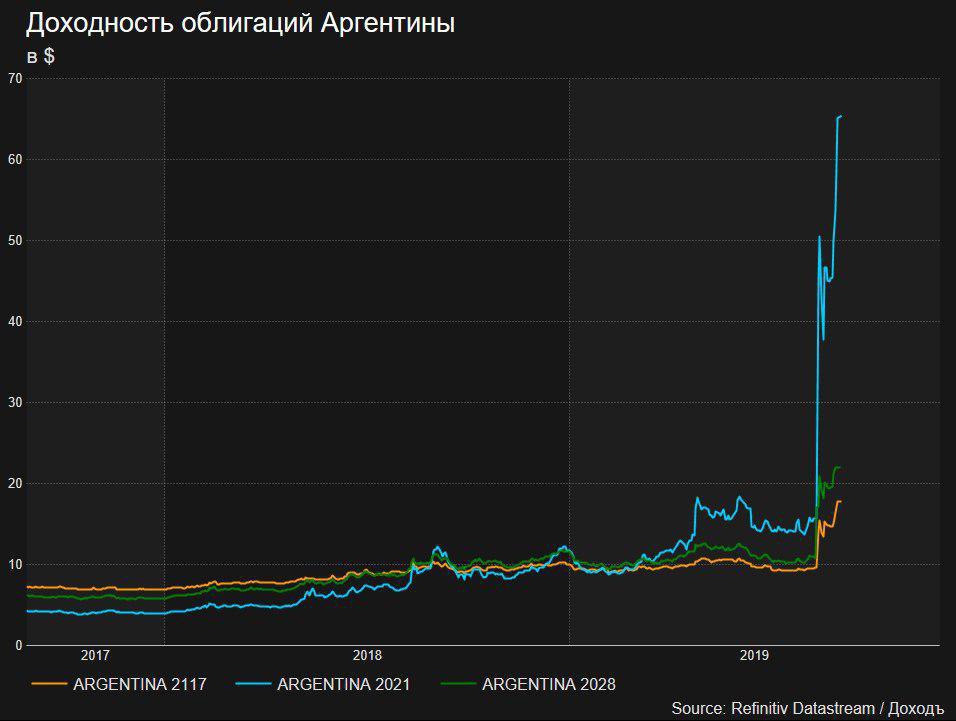Click the 2018 x-axis label
956x721 pixels.
367,655
